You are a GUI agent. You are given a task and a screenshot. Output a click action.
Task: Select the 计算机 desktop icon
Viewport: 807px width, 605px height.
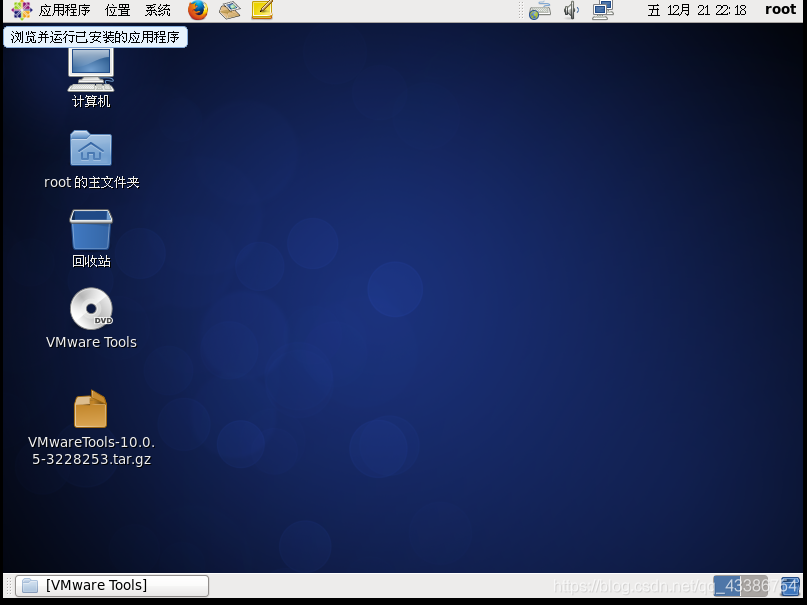coord(91,70)
